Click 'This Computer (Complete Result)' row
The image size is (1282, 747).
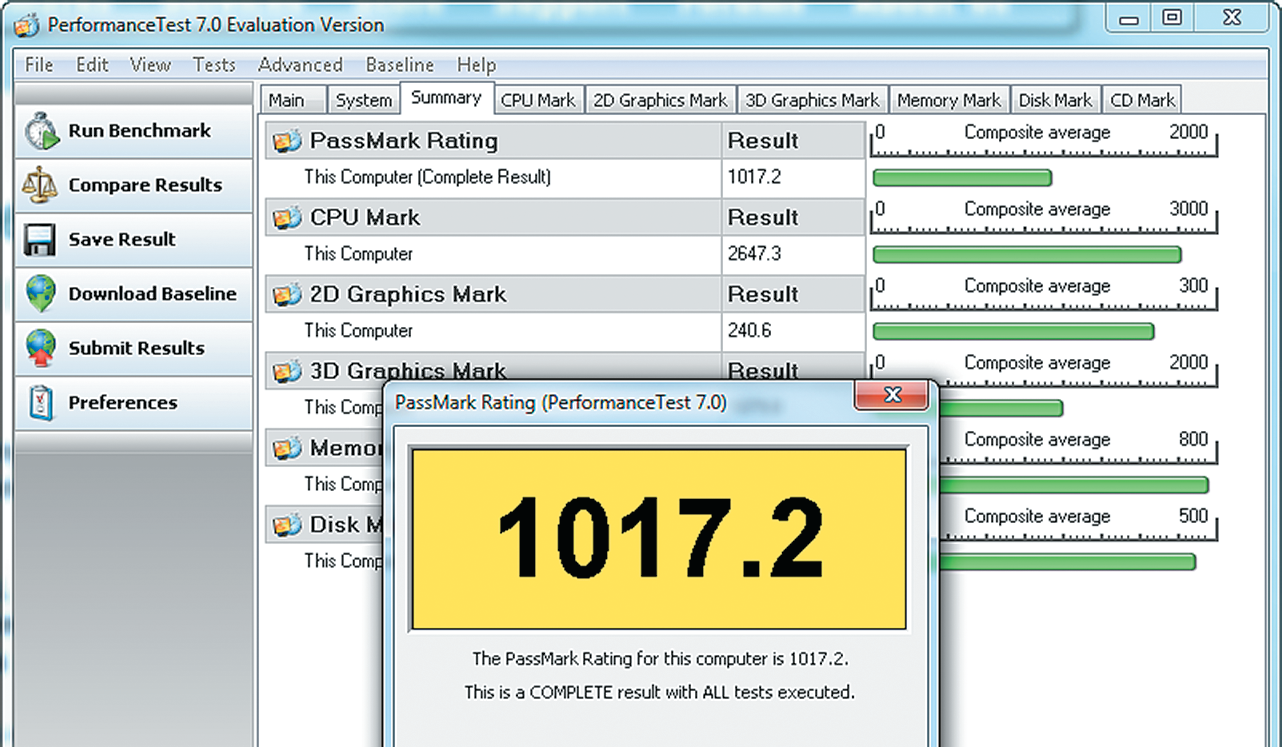[x=565, y=178]
